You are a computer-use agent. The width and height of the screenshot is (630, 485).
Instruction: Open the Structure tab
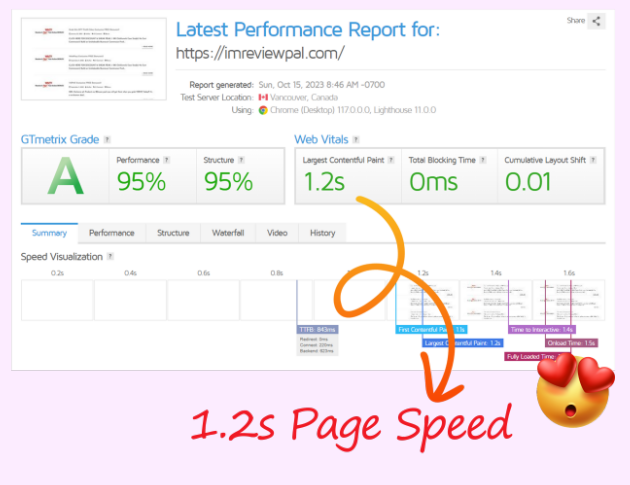click(173, 233)
